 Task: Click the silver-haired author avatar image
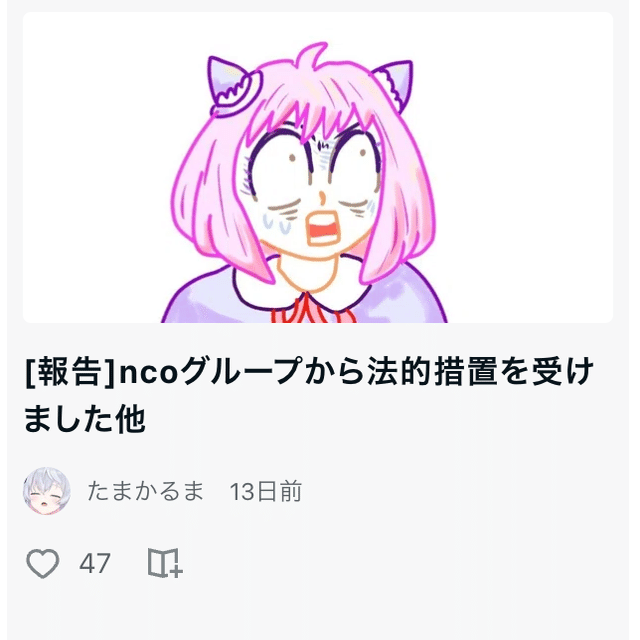[x=47, y=491]
